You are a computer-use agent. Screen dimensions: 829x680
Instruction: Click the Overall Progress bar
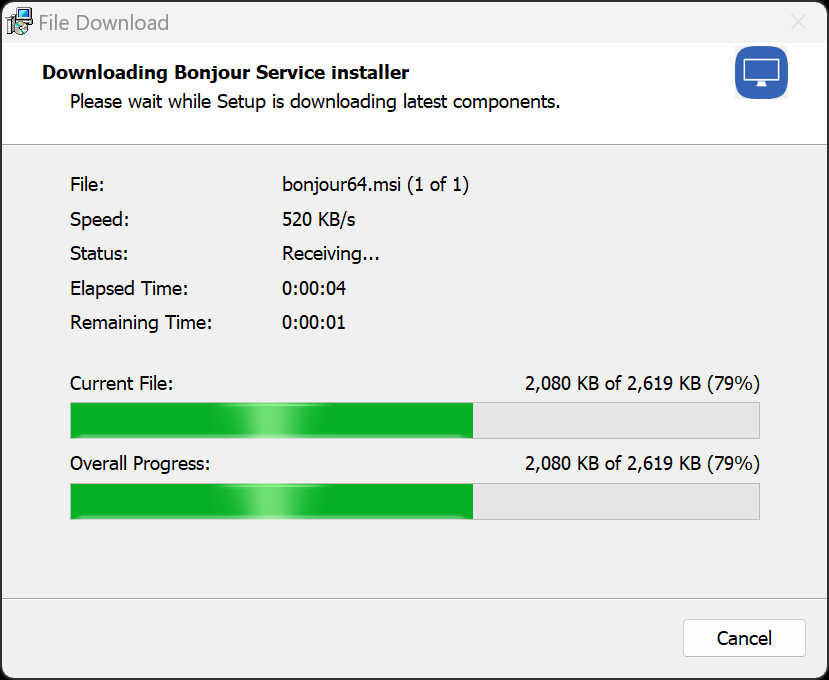(x=415, y=501)
